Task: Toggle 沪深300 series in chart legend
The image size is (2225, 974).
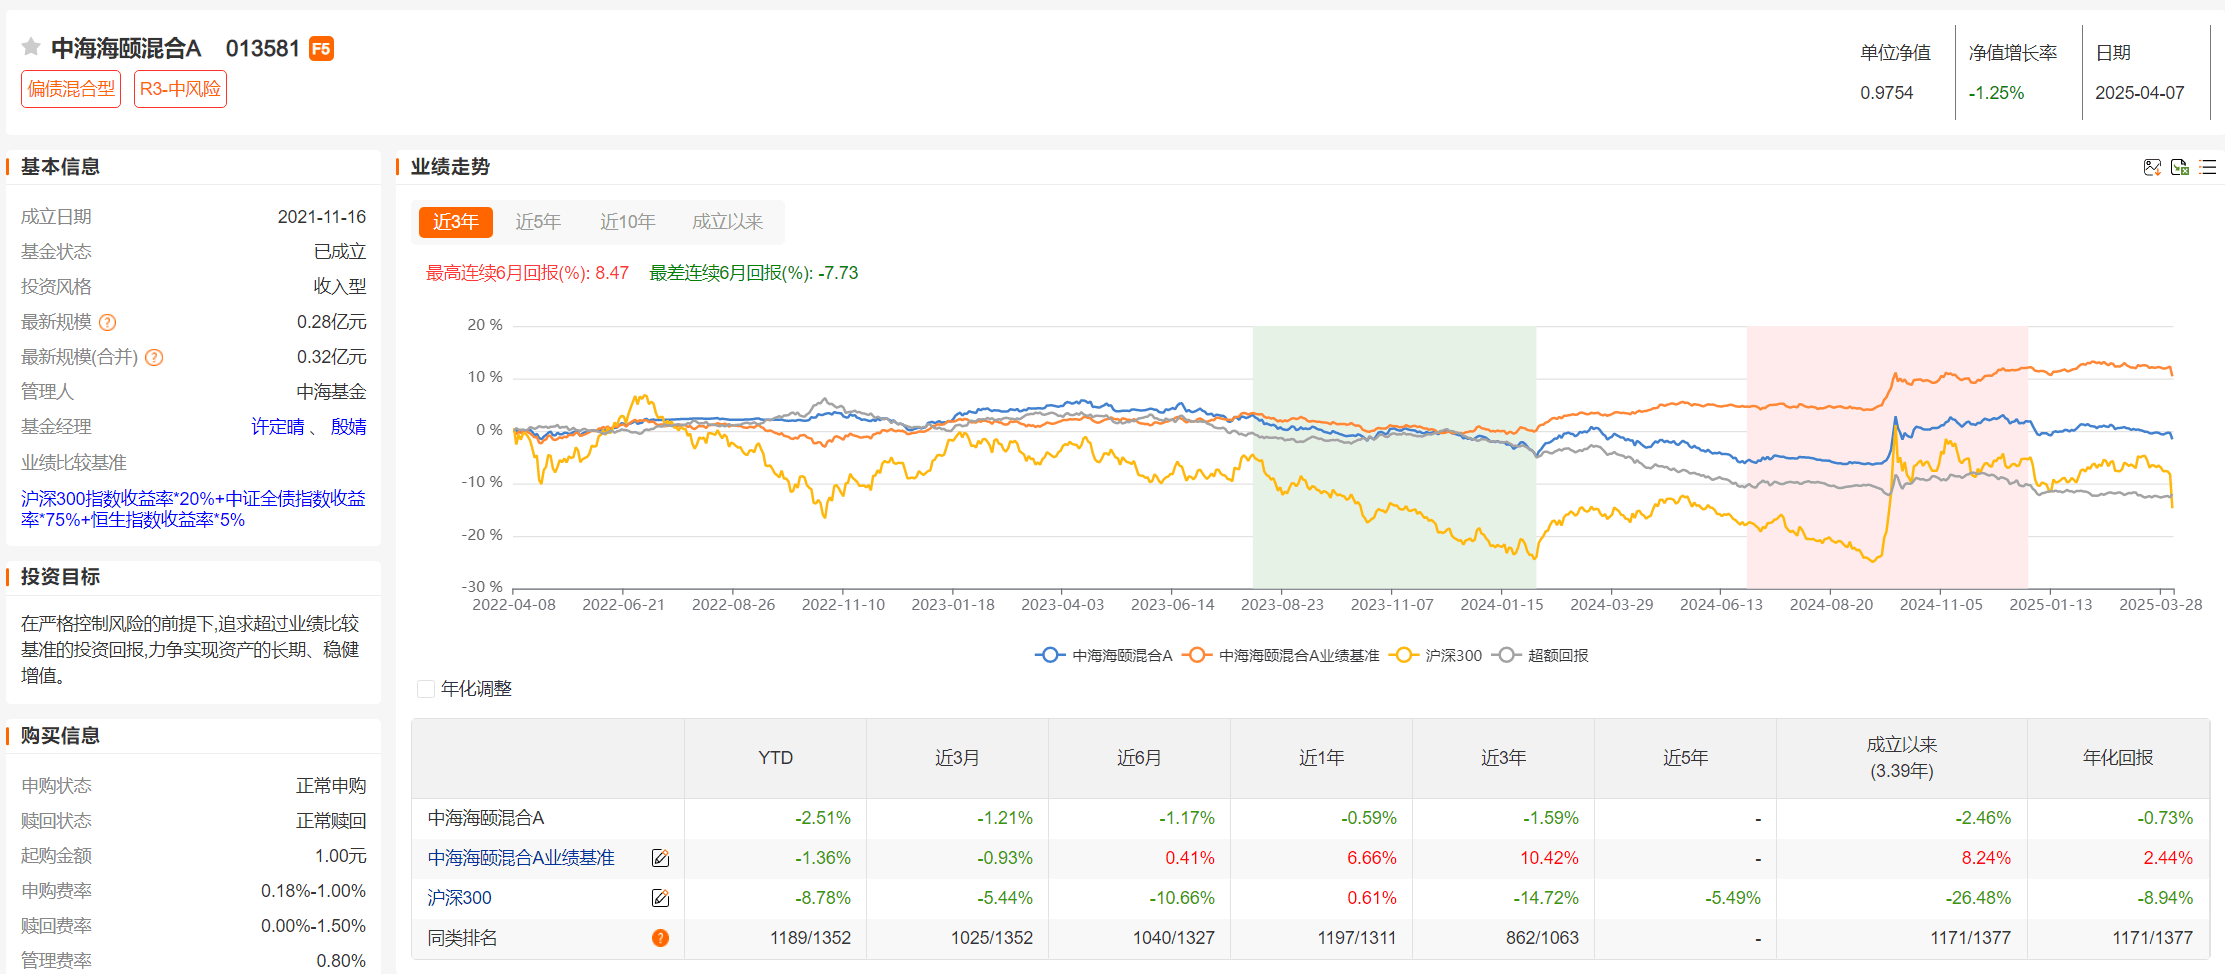Action: point(1435,655)
